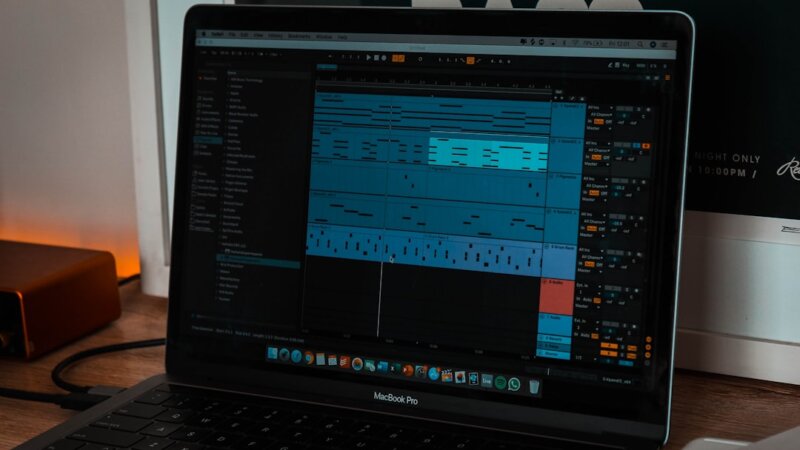The height and width of the screenshot is (450, 800).
Task: Toggle the MIDI map mode switch
Action: 641,66
